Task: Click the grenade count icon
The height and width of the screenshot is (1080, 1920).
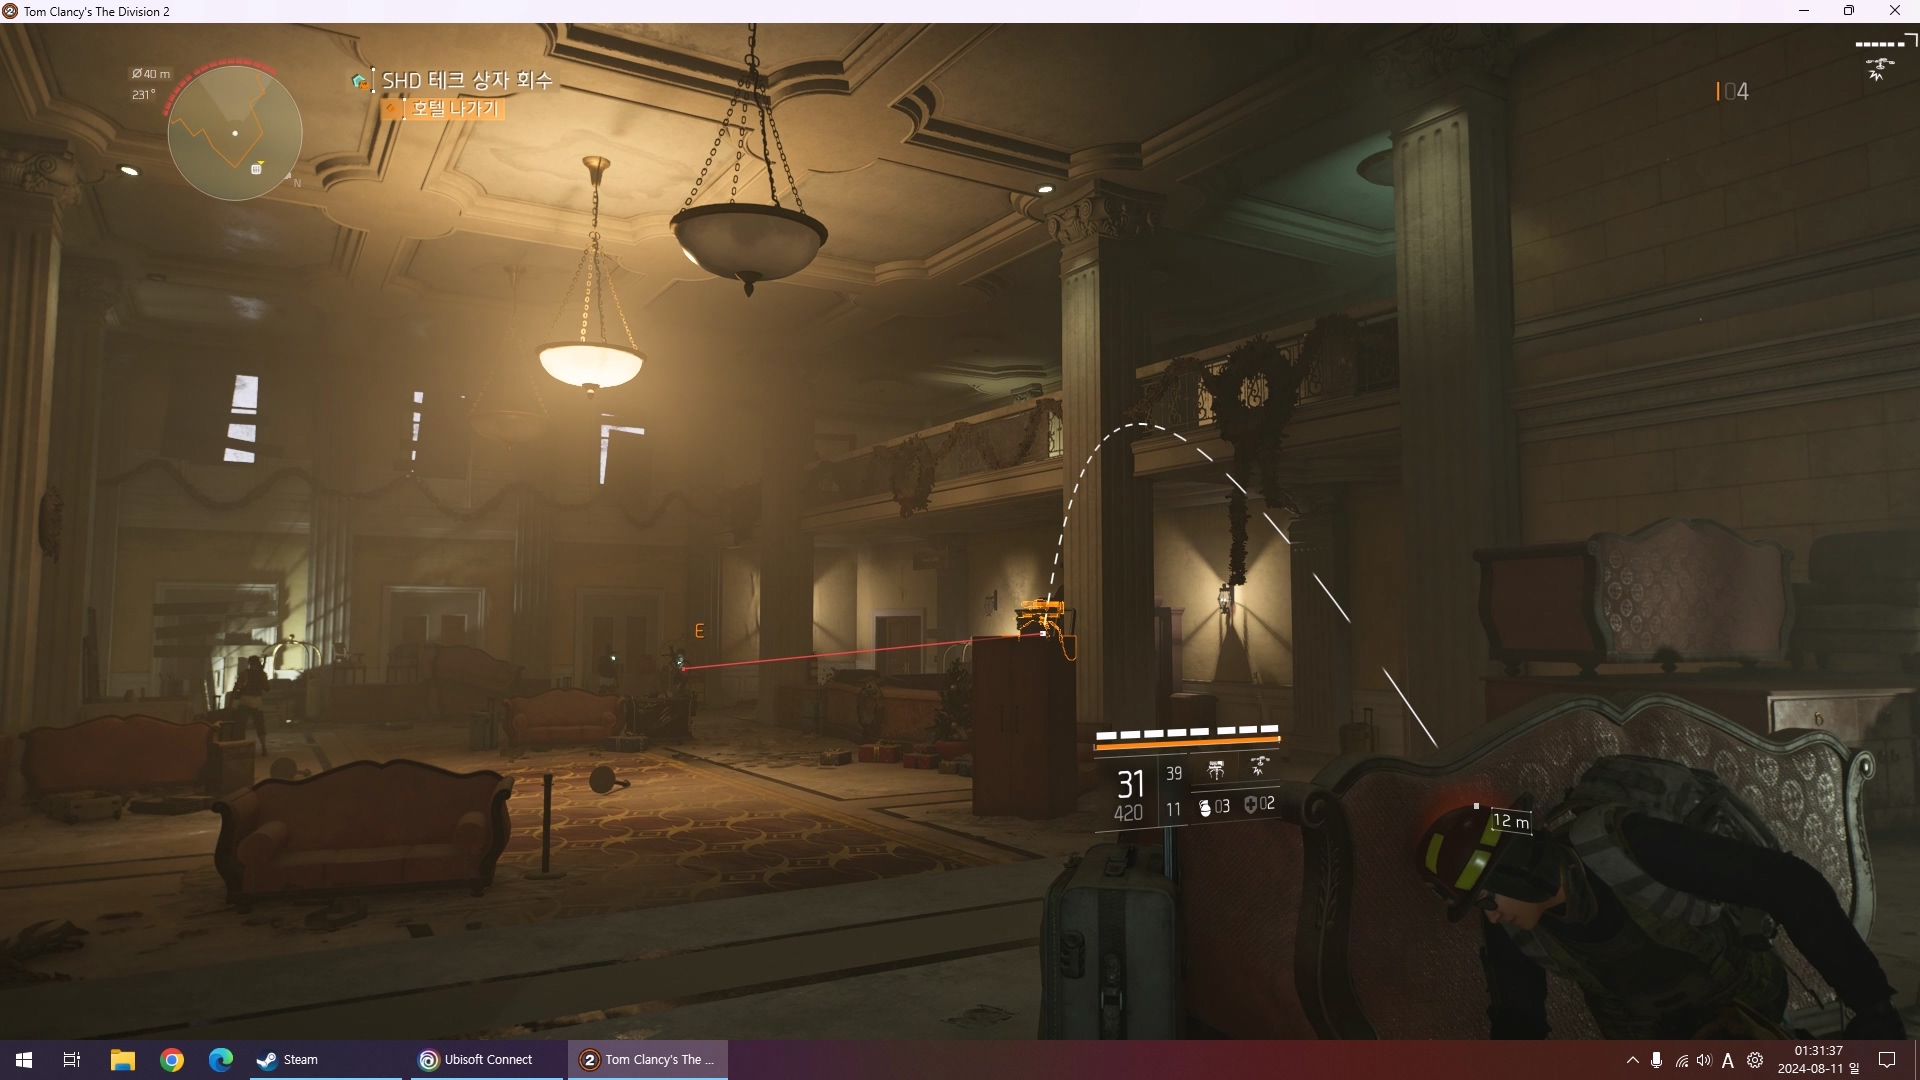Action: pos(1205,807)
